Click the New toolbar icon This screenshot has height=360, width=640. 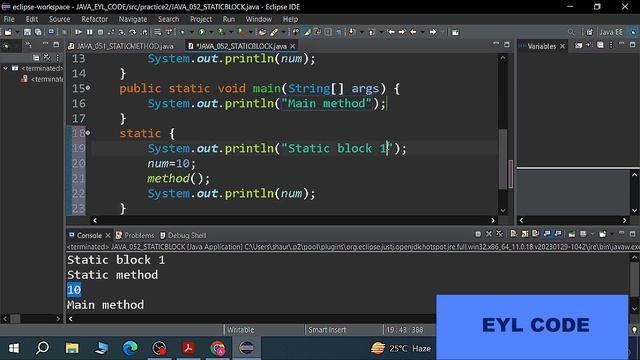[8, 32]
